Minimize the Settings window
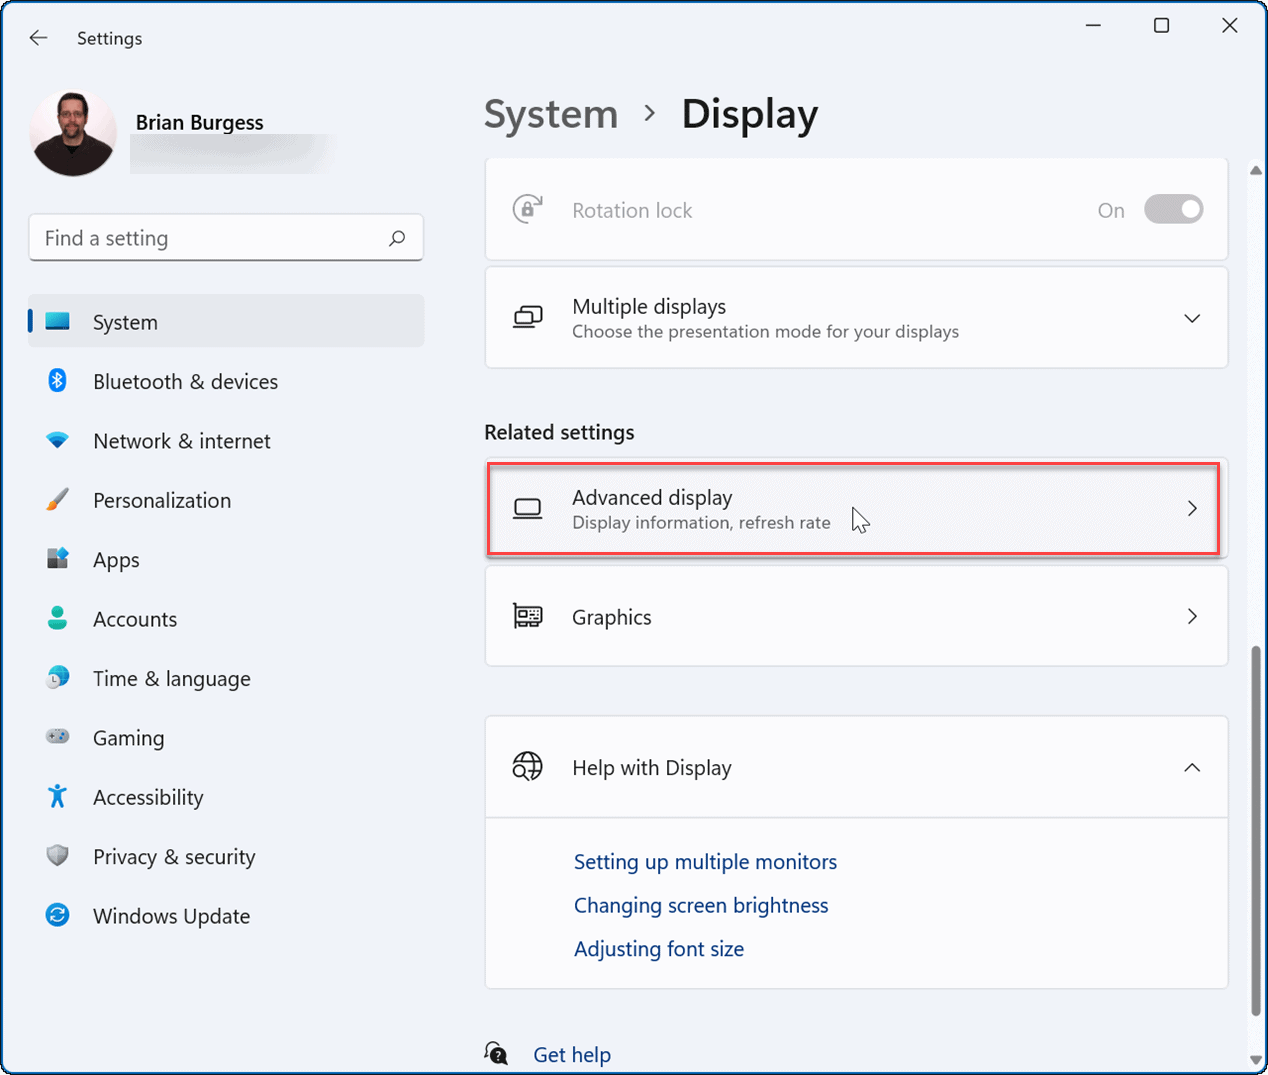Image resolution: width=1268 pixels, height=1075 pixels. 1093,25
